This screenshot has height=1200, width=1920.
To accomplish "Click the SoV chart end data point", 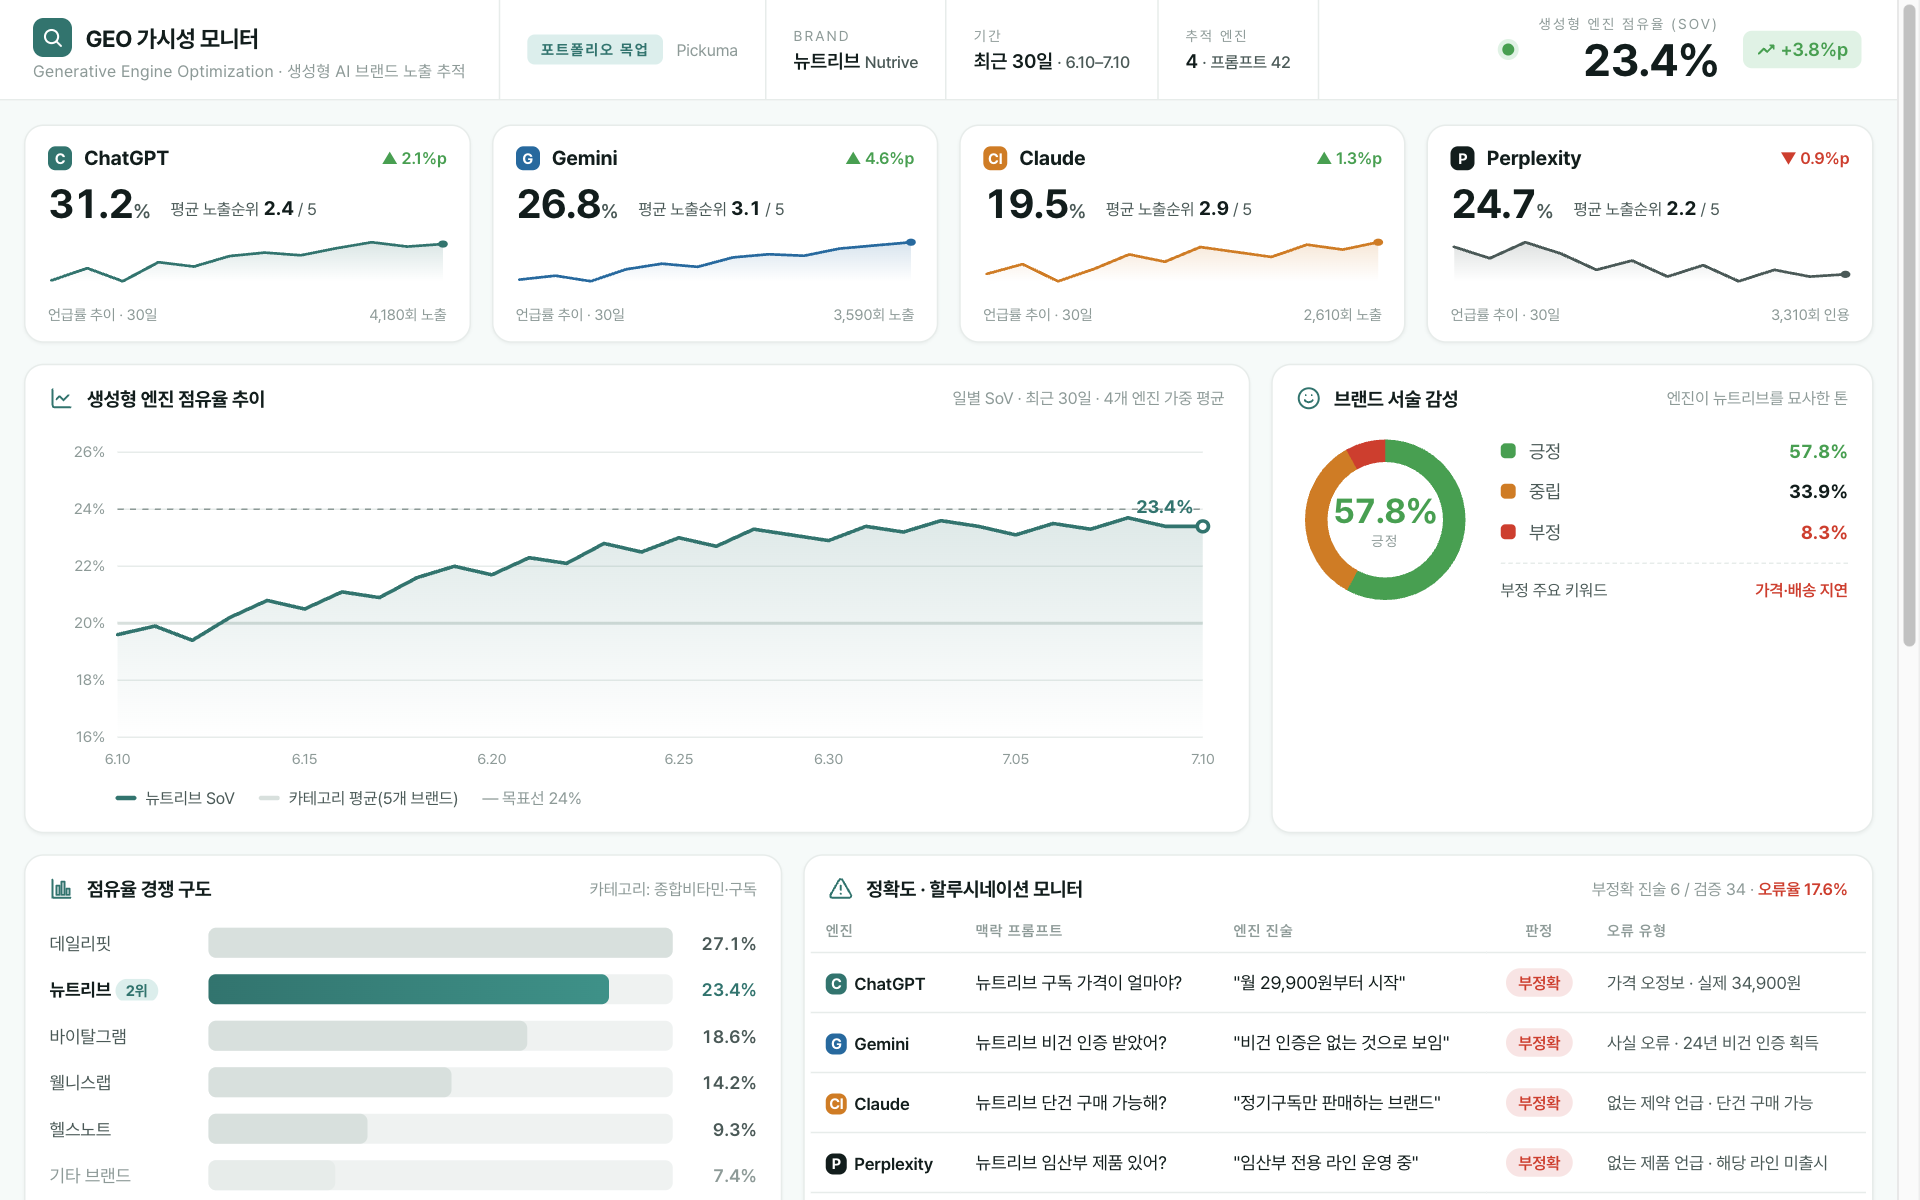I will (1203, 526).
